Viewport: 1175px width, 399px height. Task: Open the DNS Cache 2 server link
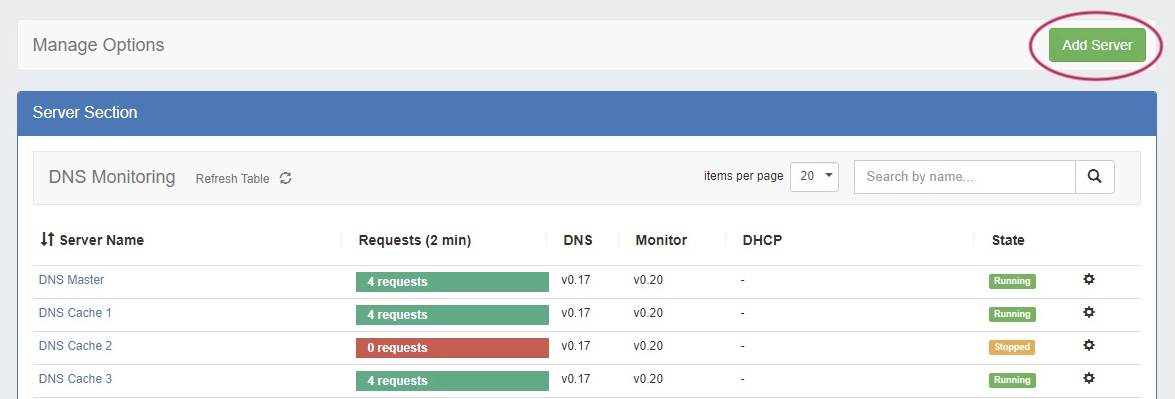click(x=75, y=346)
